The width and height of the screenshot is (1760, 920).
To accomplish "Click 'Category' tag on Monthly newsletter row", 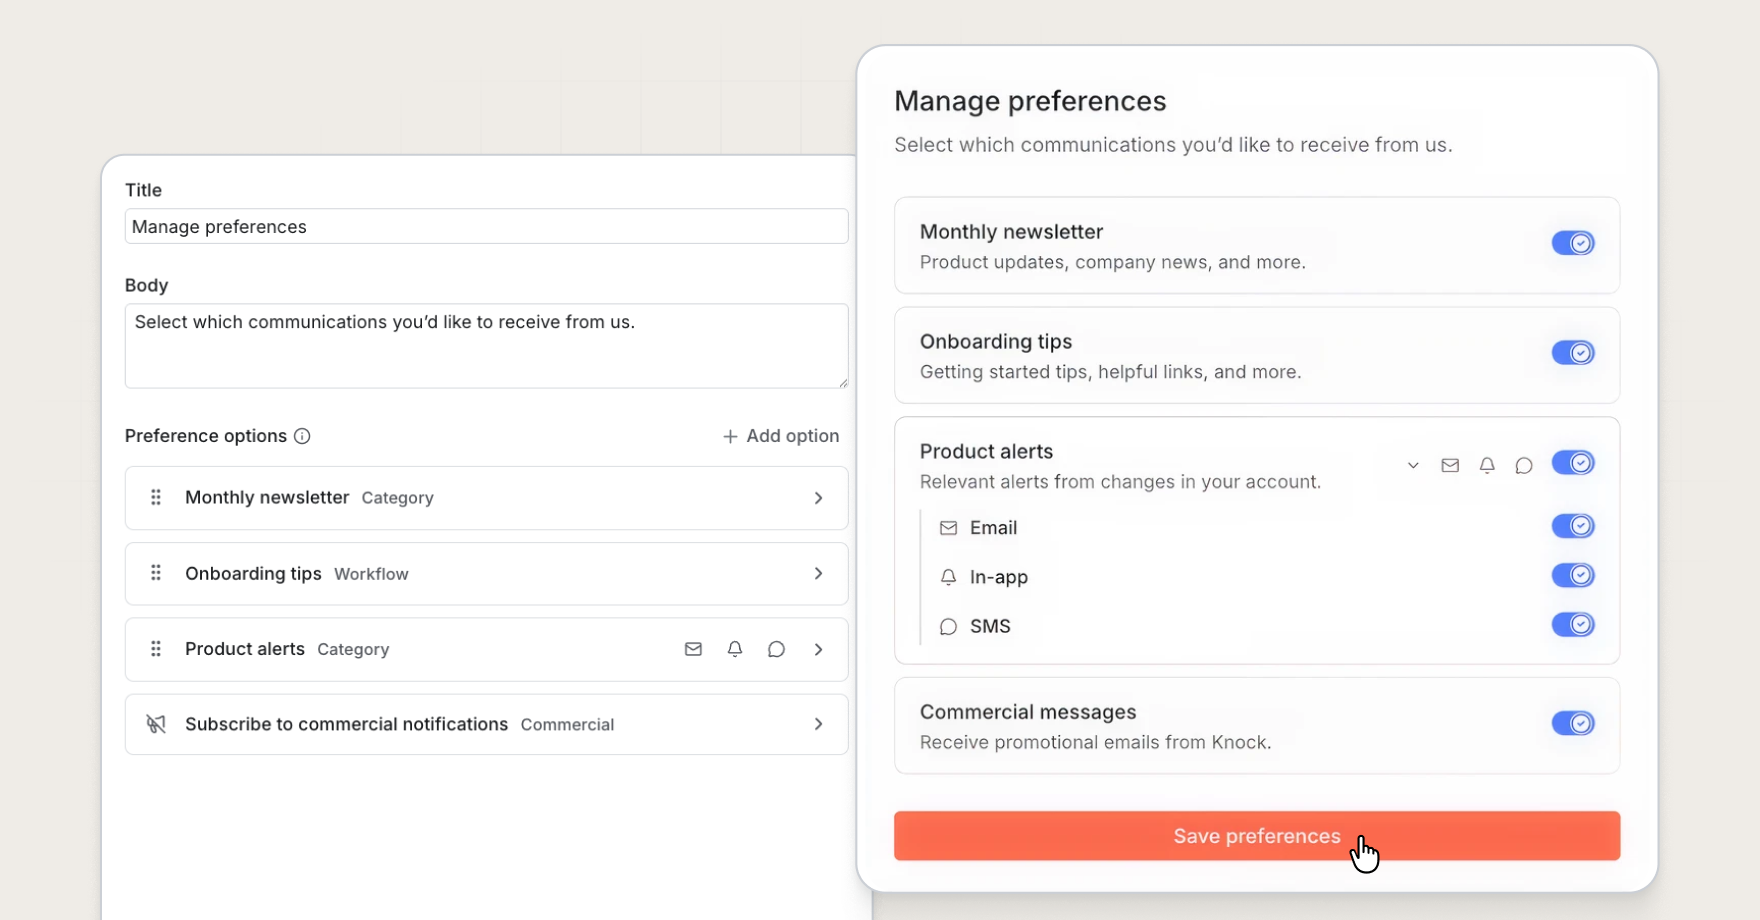I will click(x=397, y=498).
